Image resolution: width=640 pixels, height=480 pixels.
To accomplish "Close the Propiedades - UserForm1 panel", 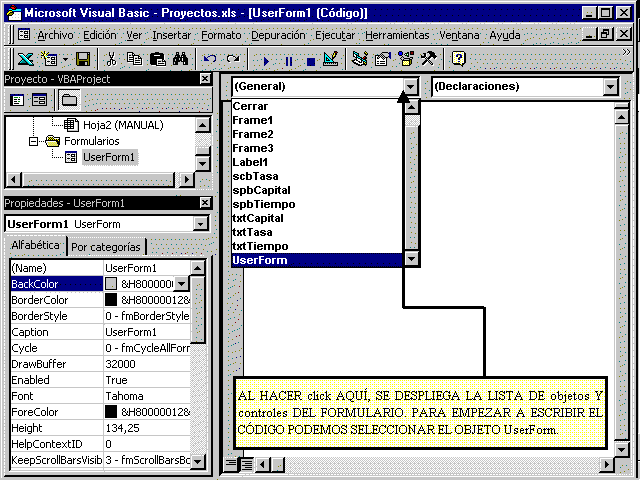I will (x=205, y=202).
